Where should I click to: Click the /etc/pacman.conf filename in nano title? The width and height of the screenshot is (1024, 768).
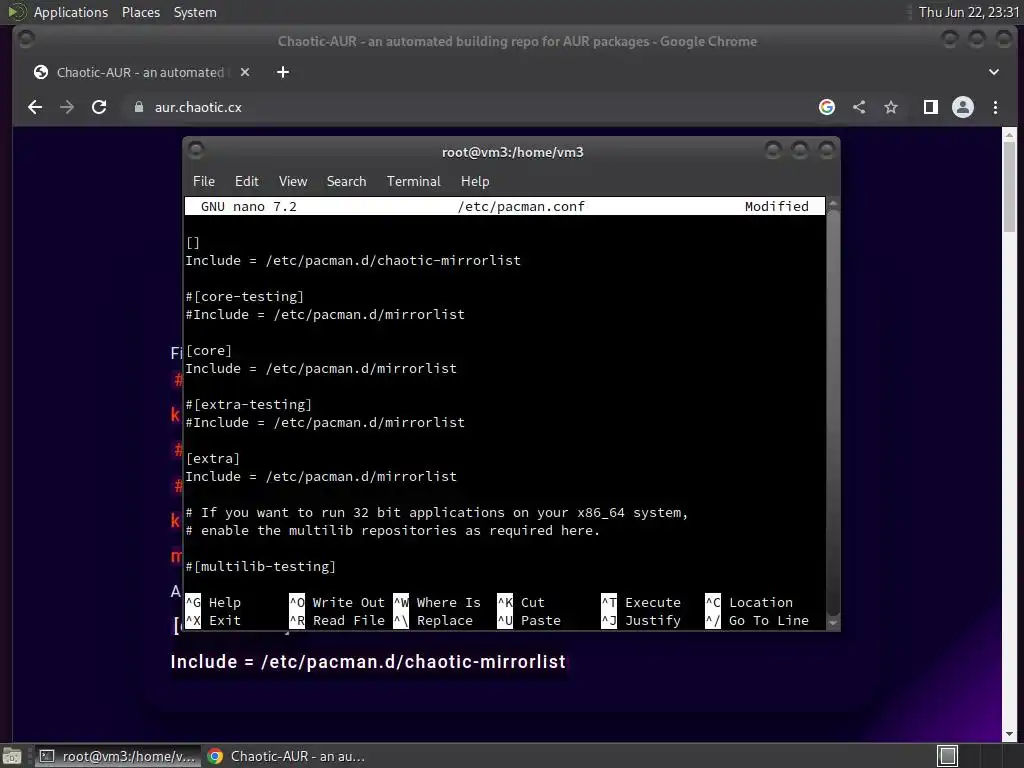pos(521,206)
